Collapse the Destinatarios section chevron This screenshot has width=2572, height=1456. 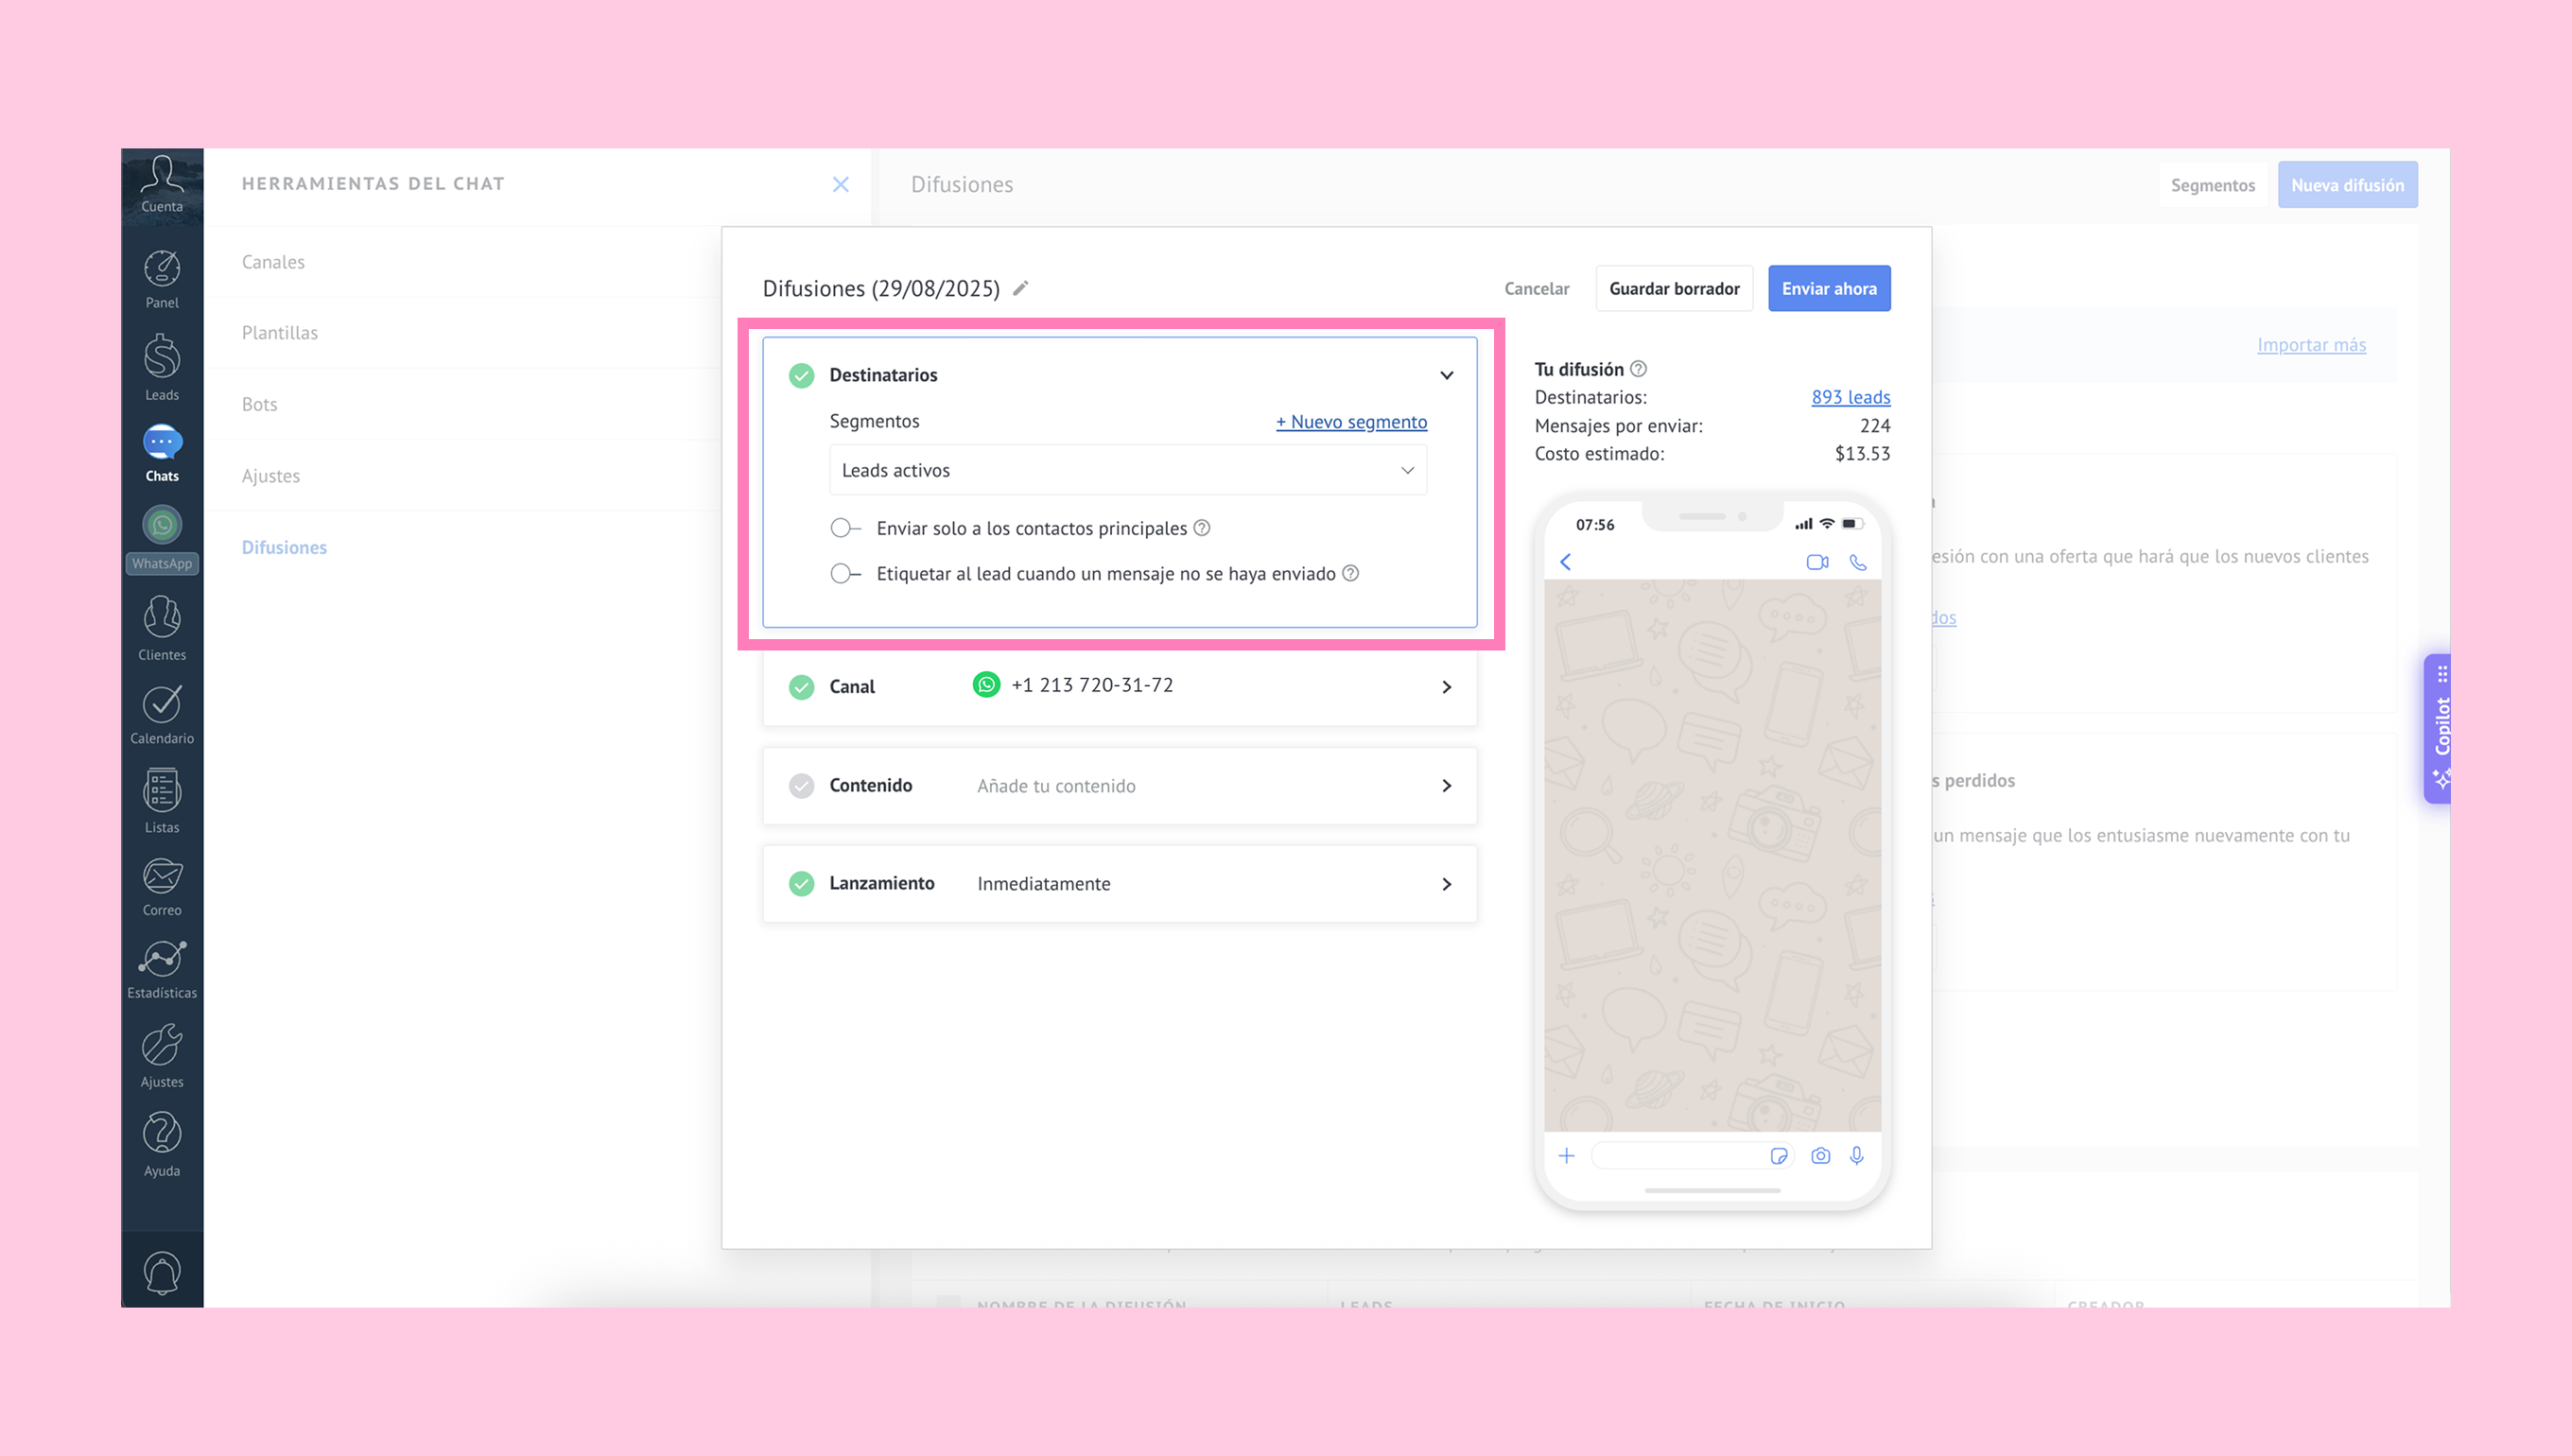(x=1446, y=375)
